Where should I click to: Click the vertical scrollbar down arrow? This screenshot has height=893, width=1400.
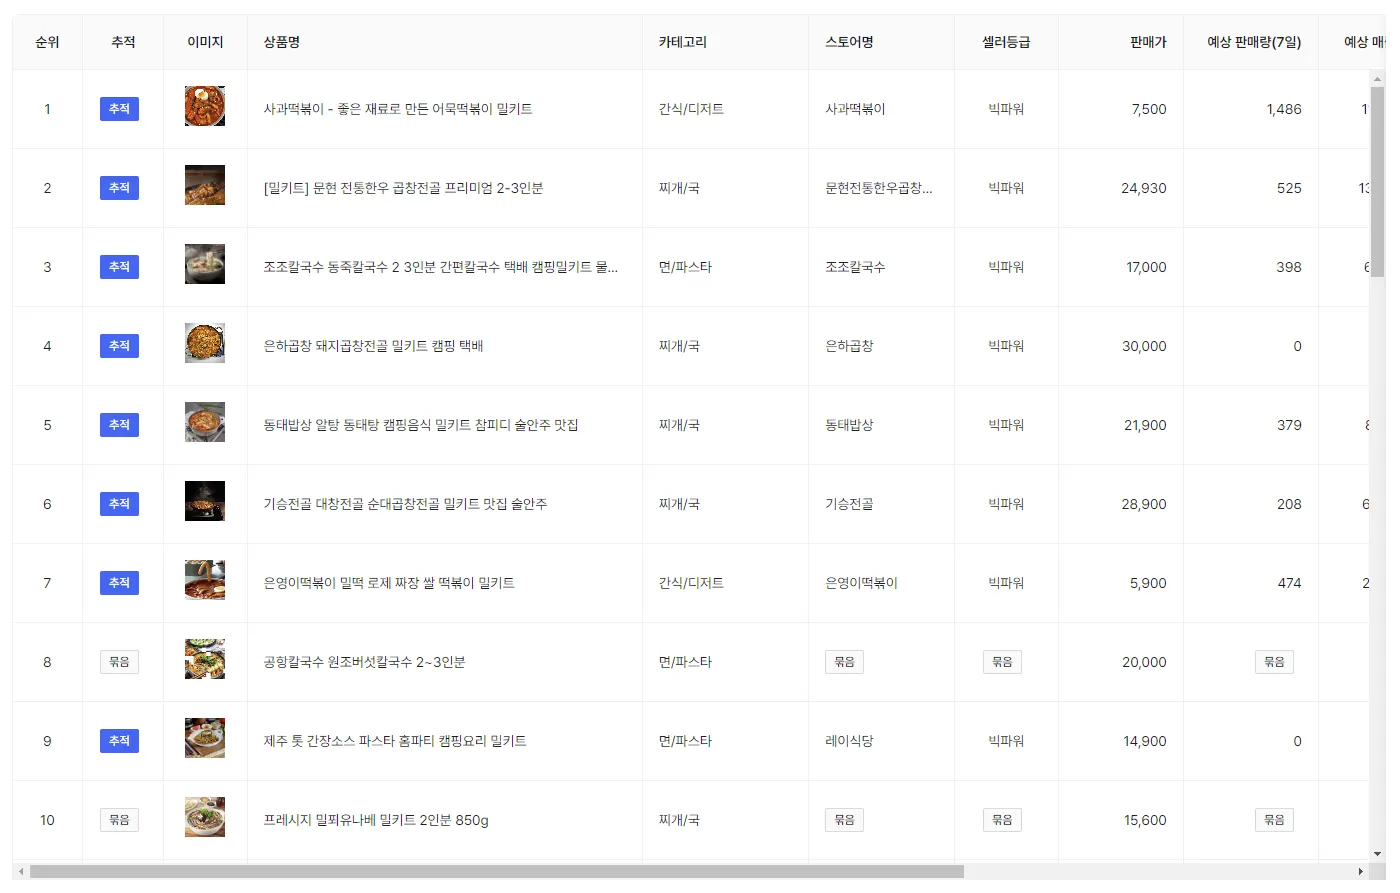click(1377, 854)
